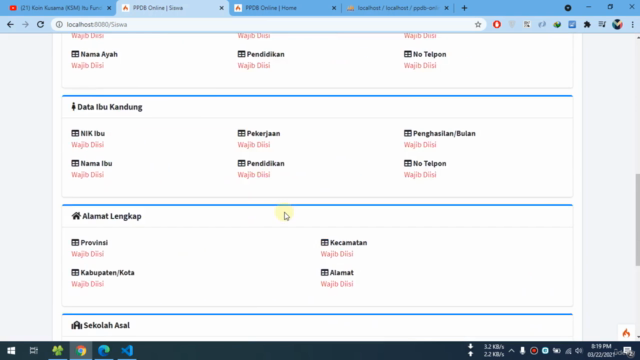Viewport: 640px width, 360px height.
Task: Click Wajib Diisi under Nama Ibu
Action: point(88,175)
